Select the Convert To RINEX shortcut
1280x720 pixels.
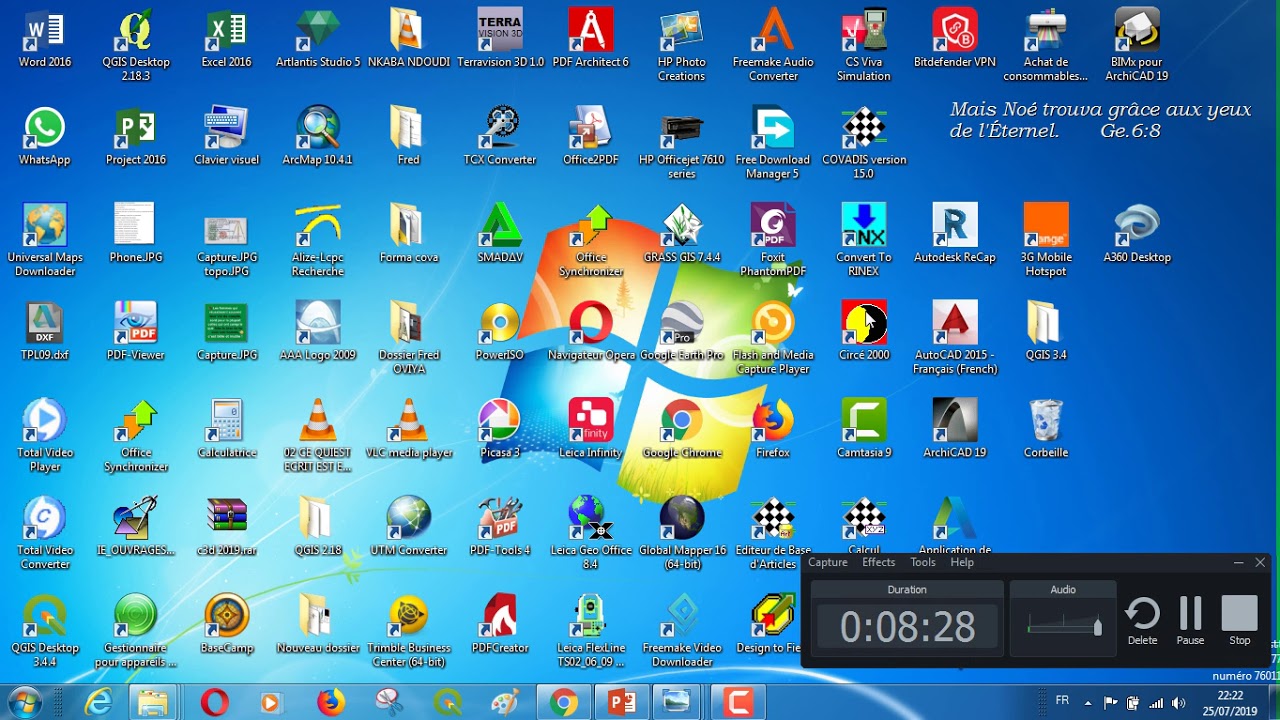(864, 241)
